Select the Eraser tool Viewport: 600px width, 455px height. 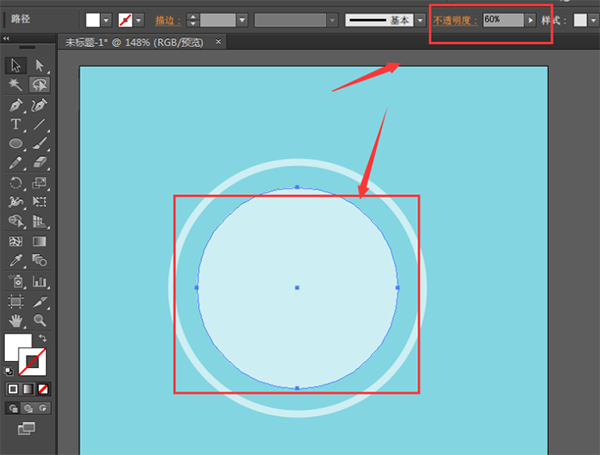click(x=39, y=163)
